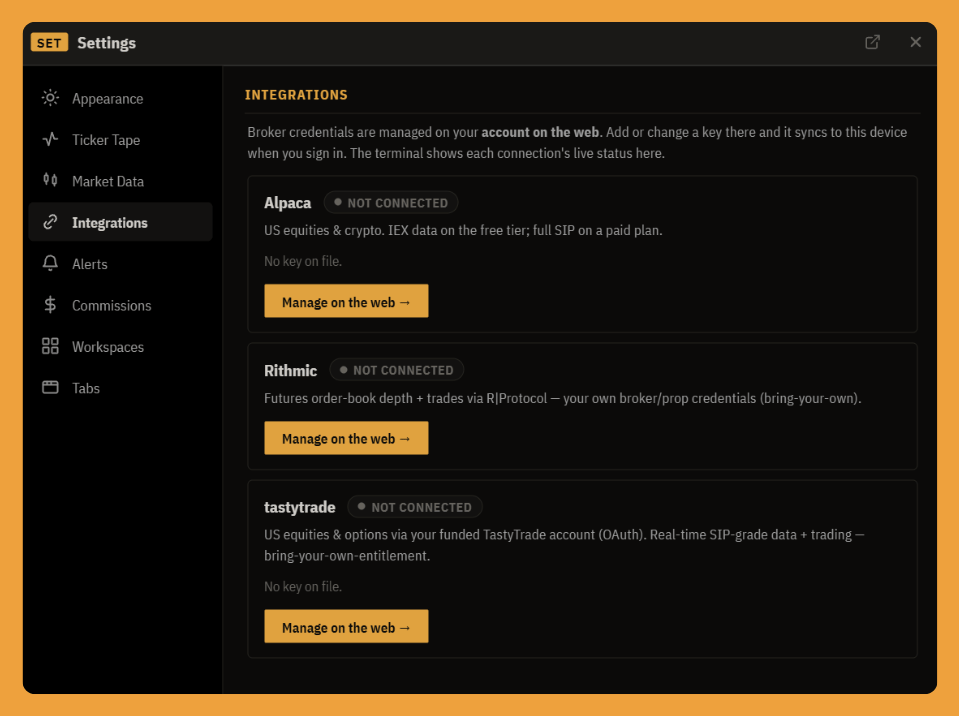This screenshot has width=959, height=716.
Task: Click the Workspaces grid icon
Action: point(50,346)
